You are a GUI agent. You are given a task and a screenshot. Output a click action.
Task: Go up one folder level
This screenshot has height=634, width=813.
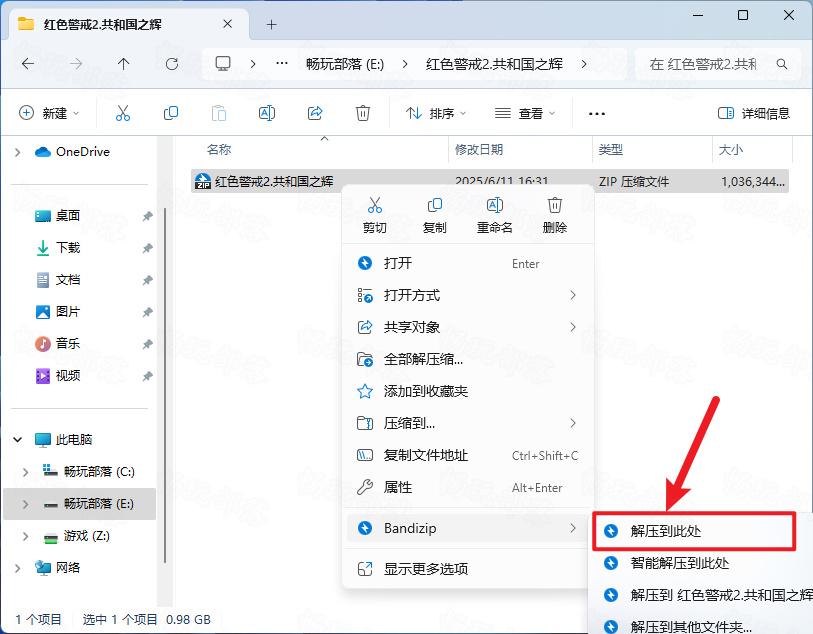pos(123,64)
